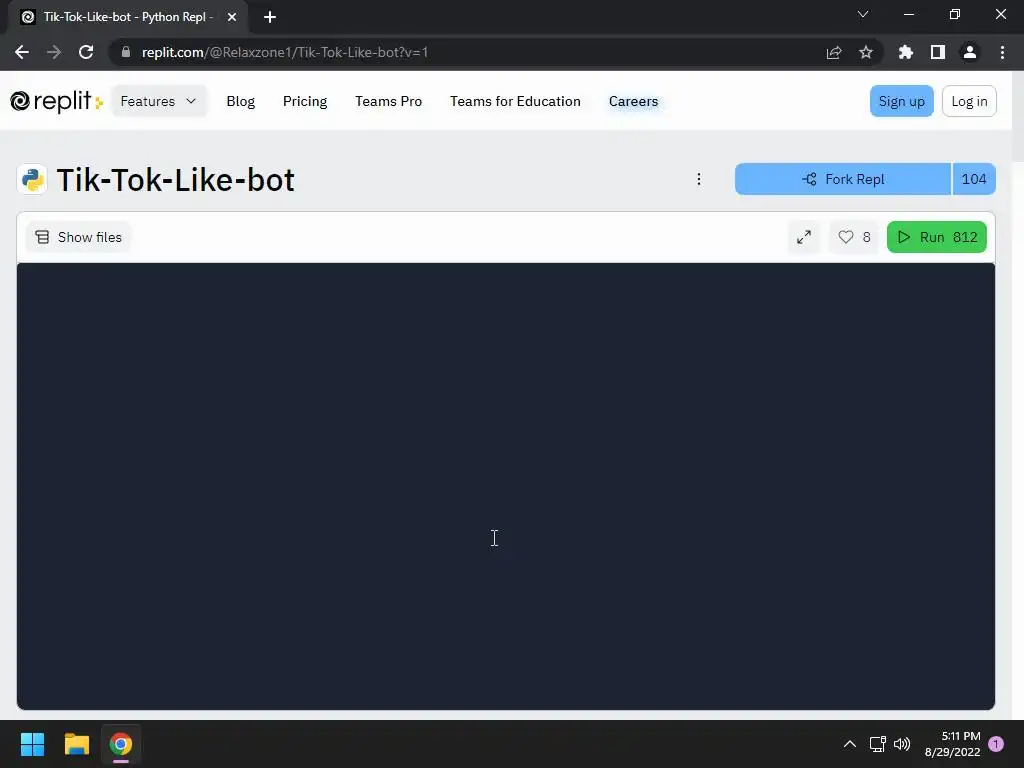Open a new browser tab
1024x768 pixels.
[x=270, y=17]
